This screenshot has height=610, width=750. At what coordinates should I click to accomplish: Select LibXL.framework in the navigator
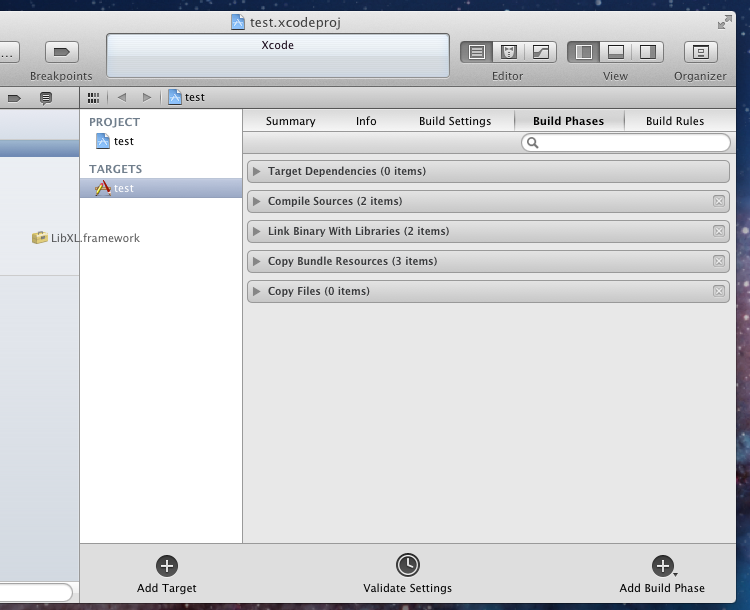pos(86,238)
